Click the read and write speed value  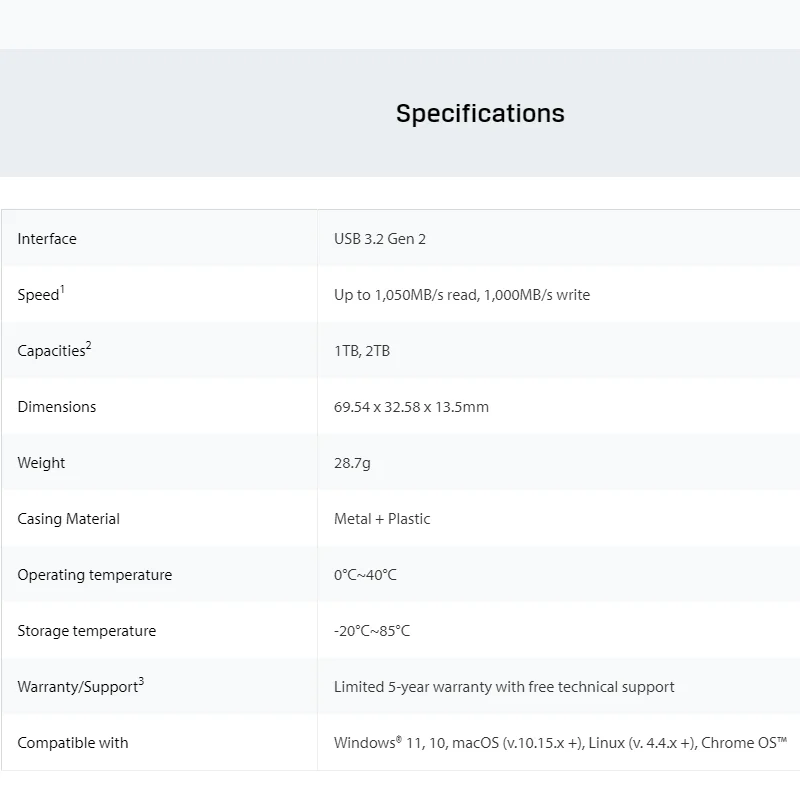pos(462,295)
